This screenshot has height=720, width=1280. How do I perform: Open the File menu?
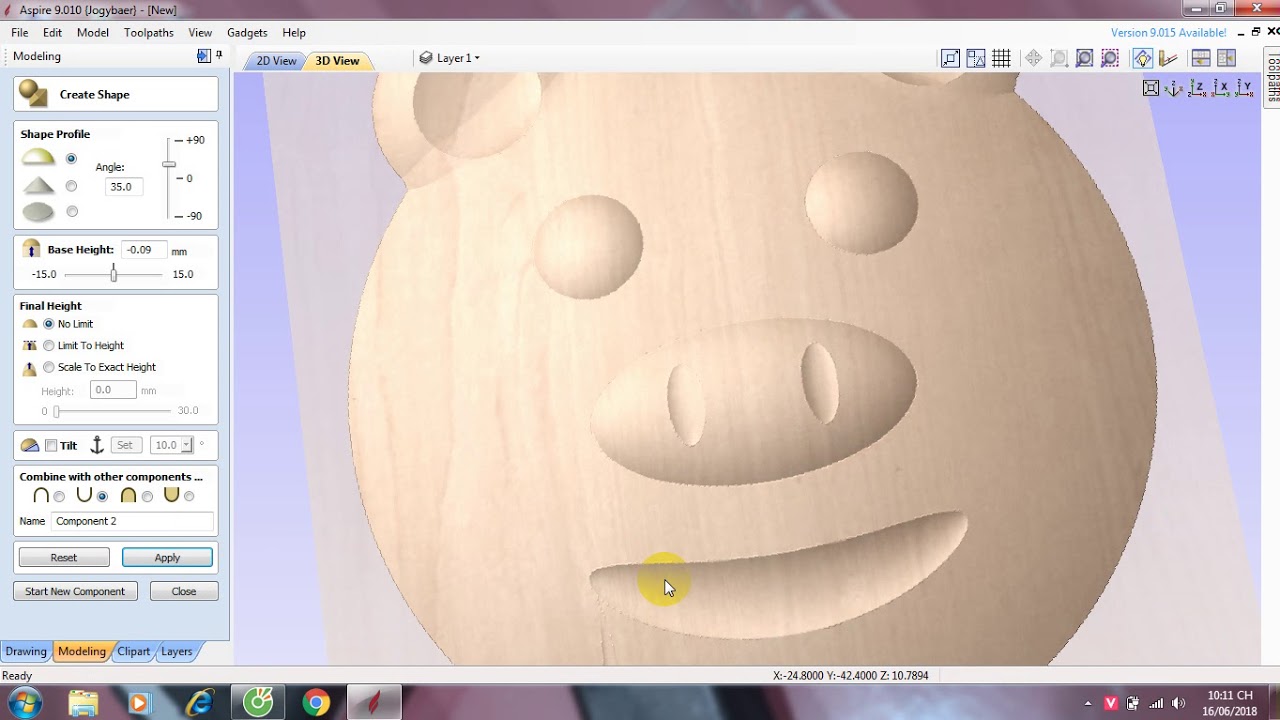[20, 32]
